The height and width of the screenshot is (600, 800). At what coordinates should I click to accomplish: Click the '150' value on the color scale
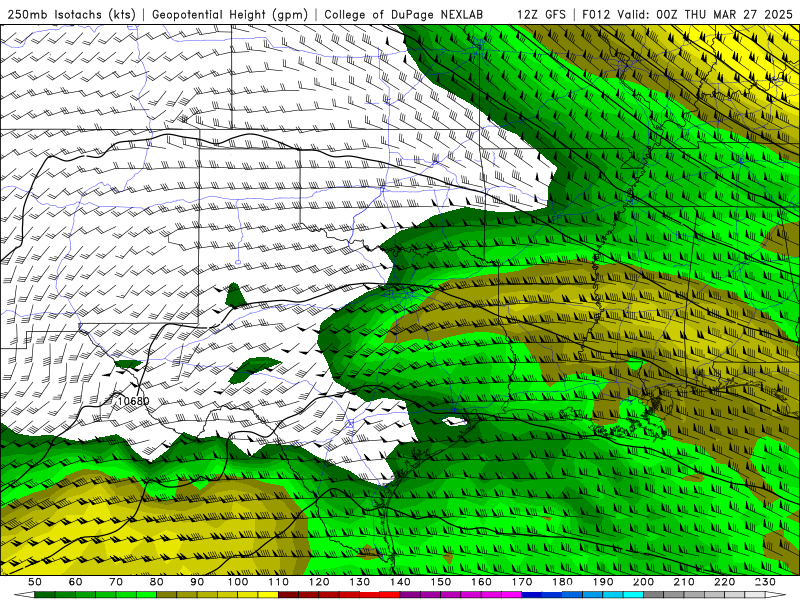pos(441,582)
